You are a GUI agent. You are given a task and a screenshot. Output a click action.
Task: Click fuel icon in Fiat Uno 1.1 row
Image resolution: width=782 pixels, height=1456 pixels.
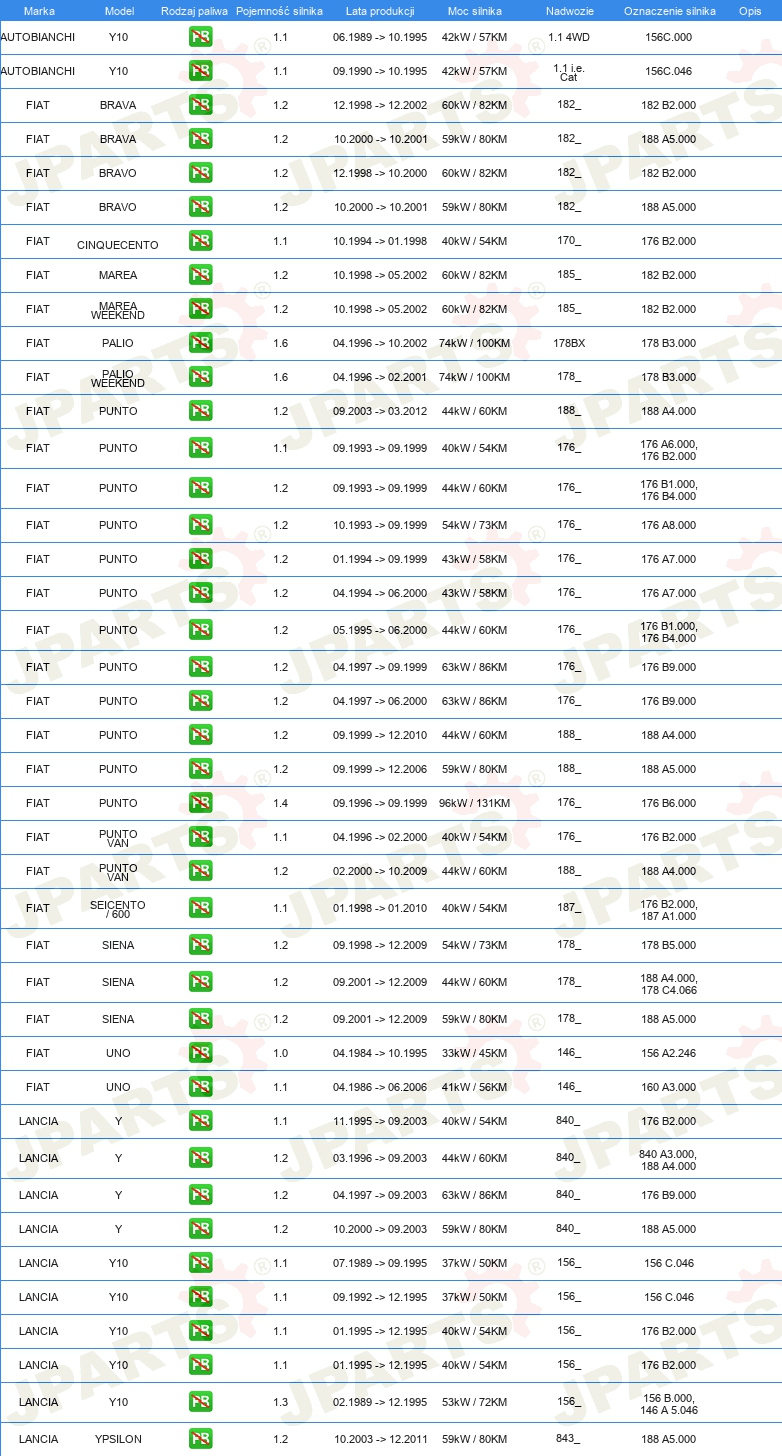[x=200, y=1087]
